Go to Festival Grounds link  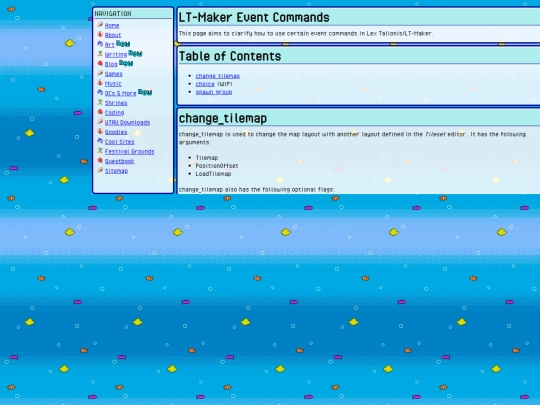coord(129,152)
